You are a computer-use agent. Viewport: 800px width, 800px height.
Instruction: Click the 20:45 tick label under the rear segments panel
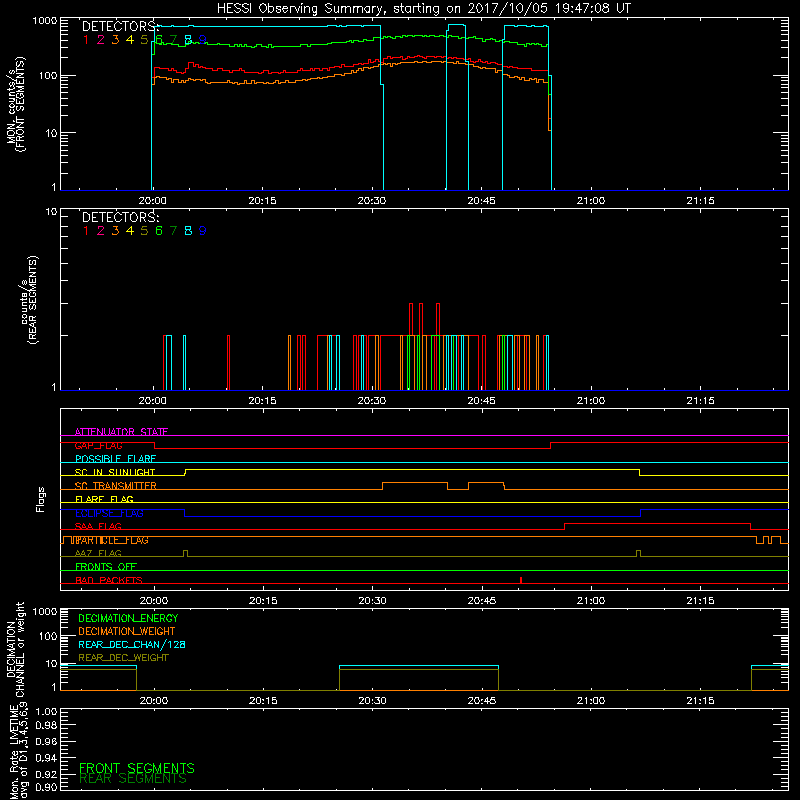(482, 401)
